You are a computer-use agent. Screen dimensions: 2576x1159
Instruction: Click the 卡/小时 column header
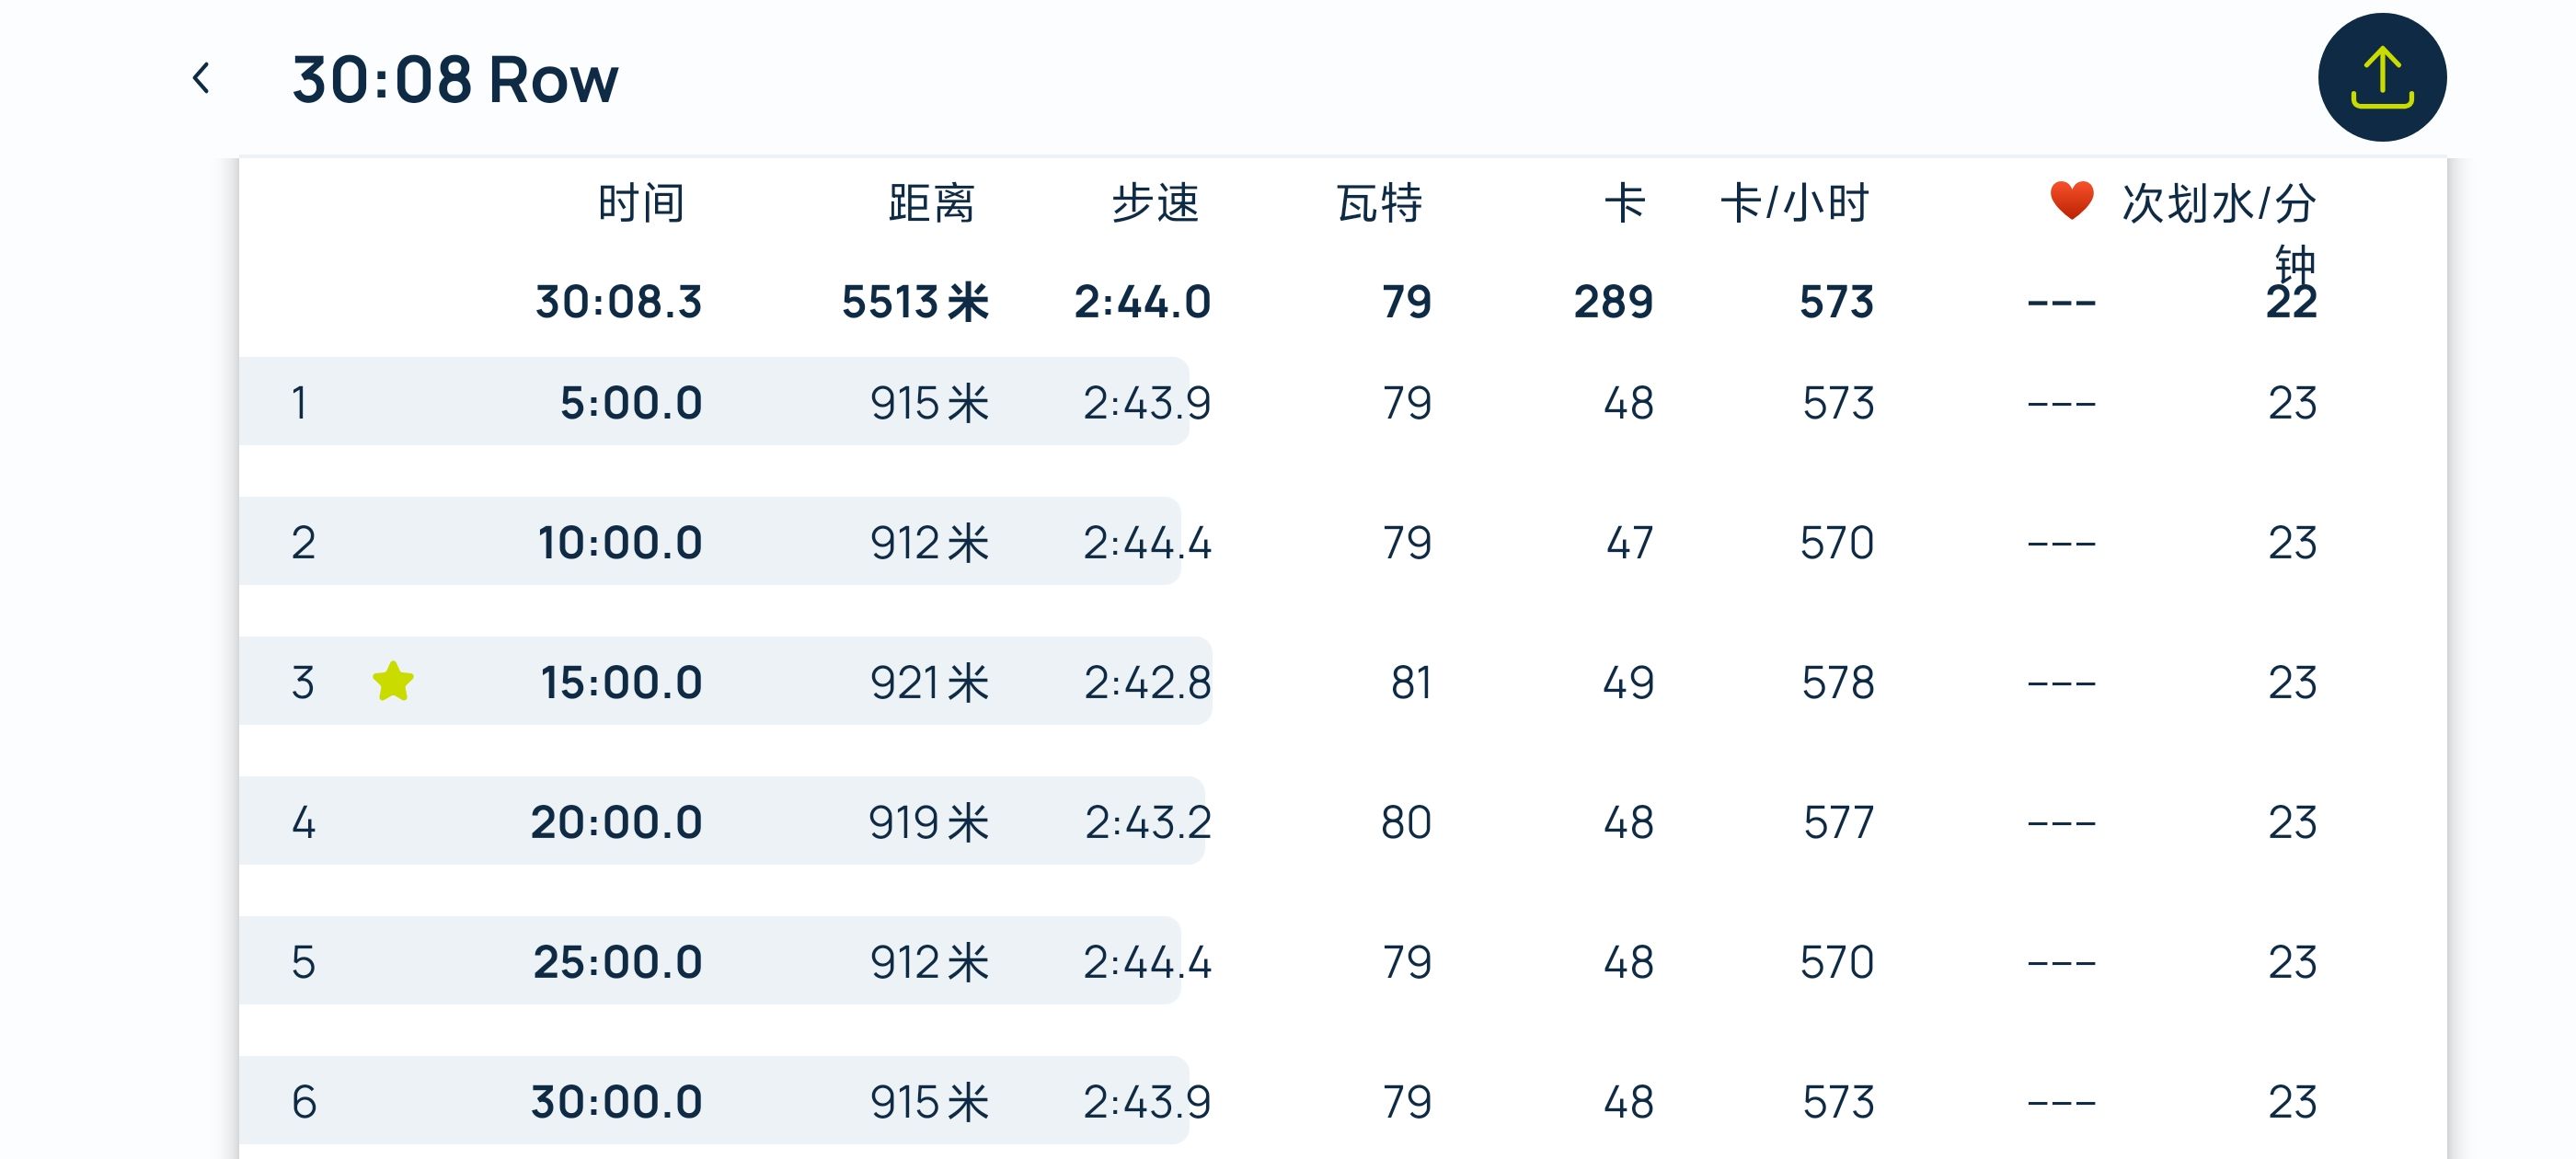coord(1795,203)
